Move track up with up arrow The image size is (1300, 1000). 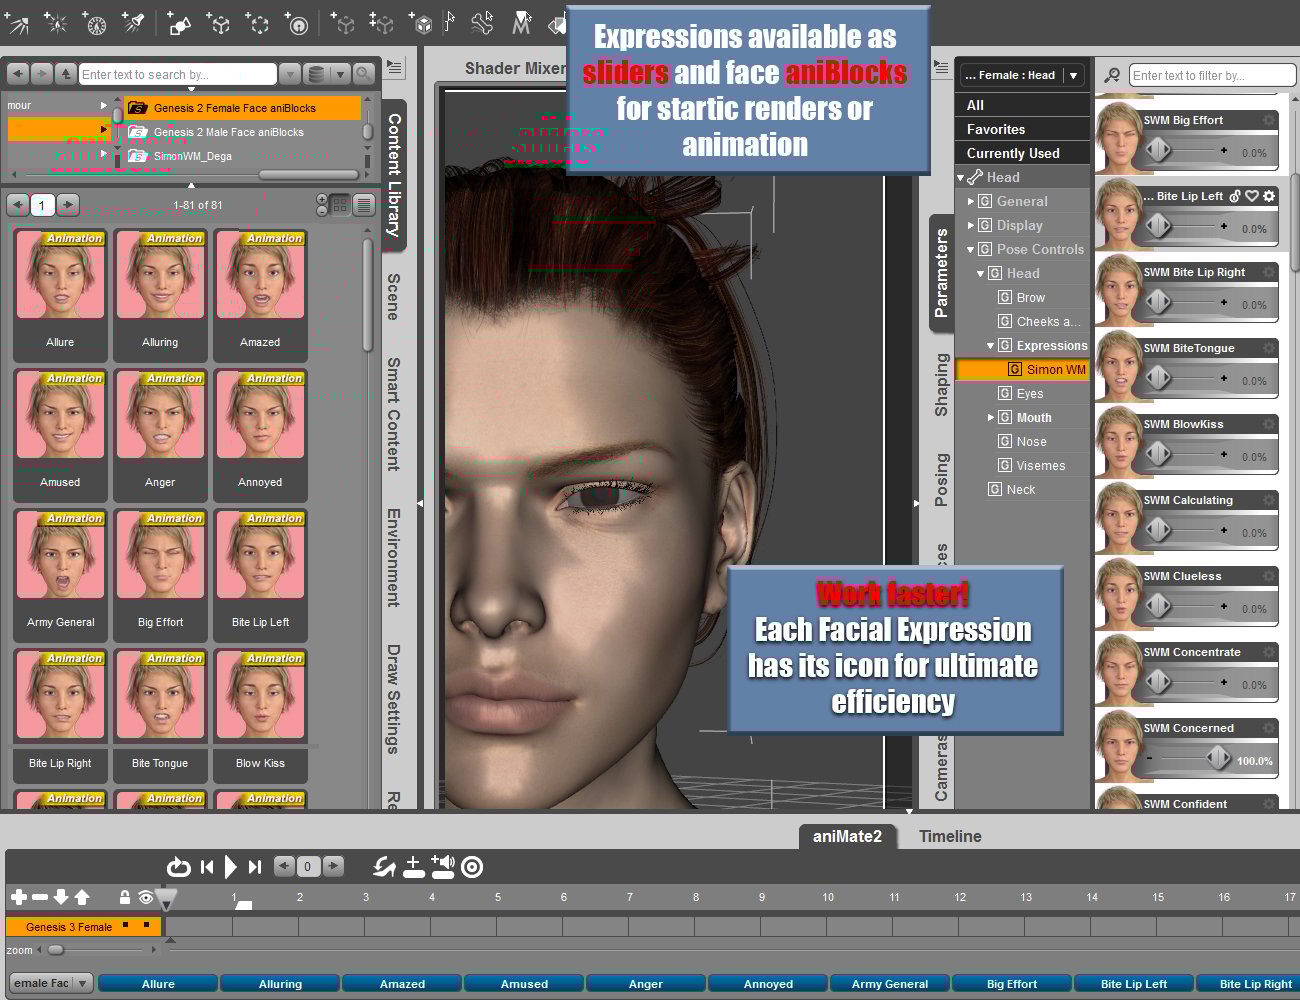coord(82,897)
